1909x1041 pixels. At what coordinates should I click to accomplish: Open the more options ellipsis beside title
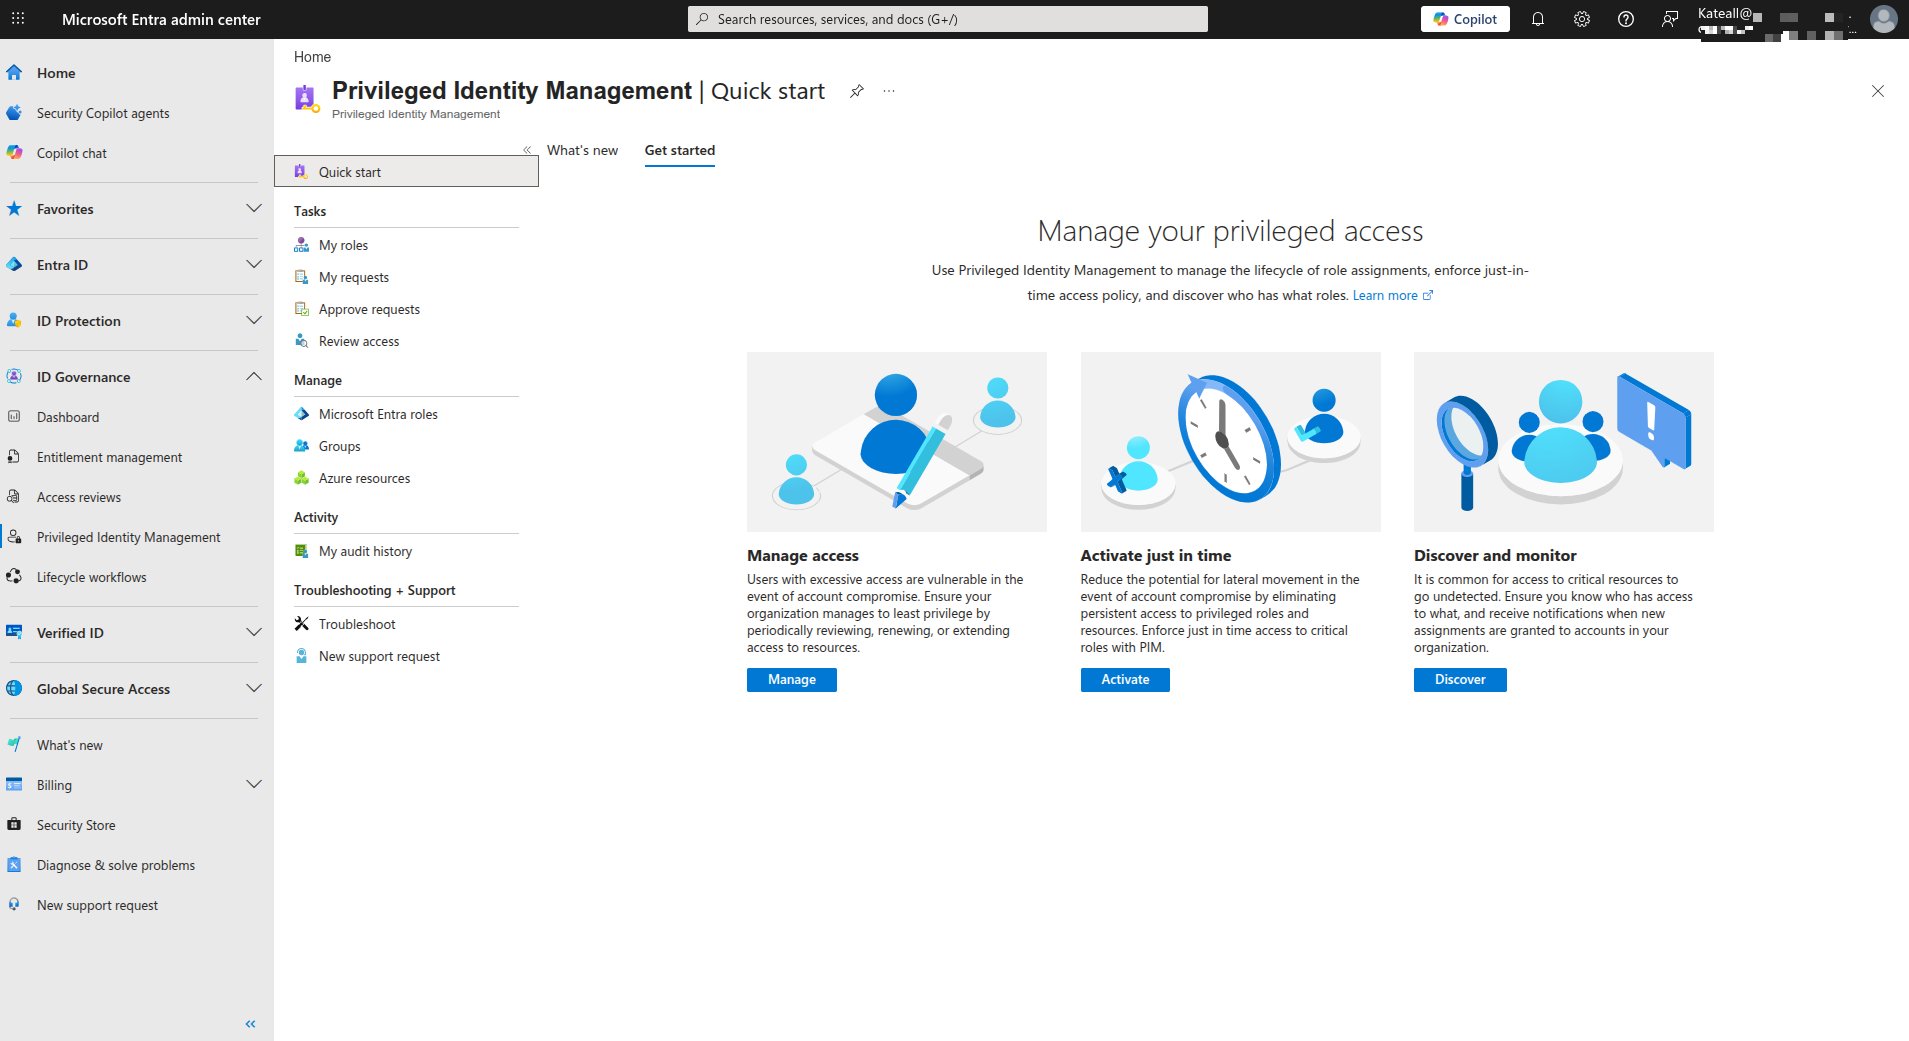(889, 91)
